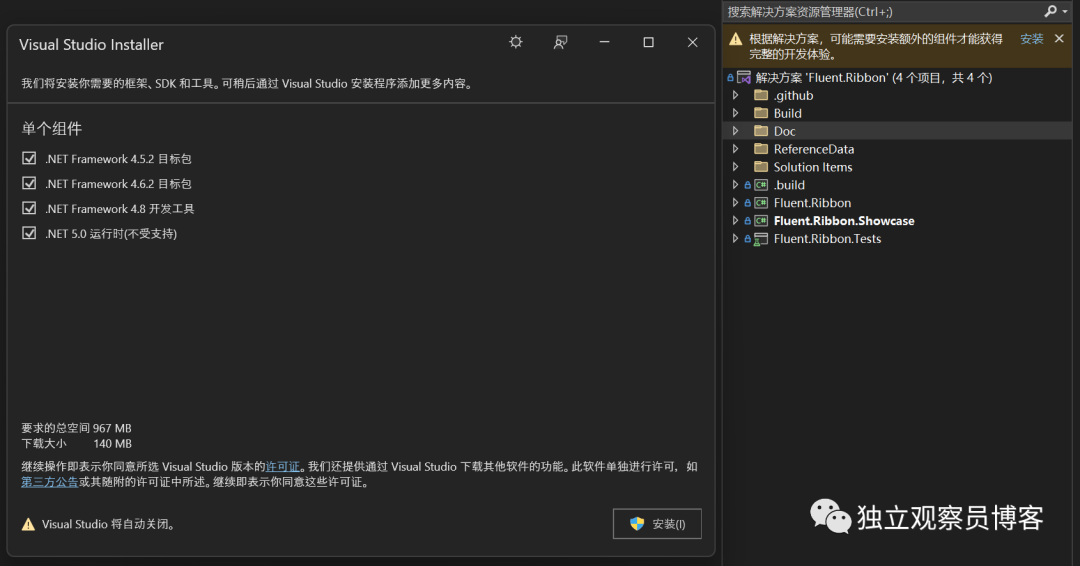Select the Solution Items tree item
Screen dimensions: 1080x566
pos(813,167)
